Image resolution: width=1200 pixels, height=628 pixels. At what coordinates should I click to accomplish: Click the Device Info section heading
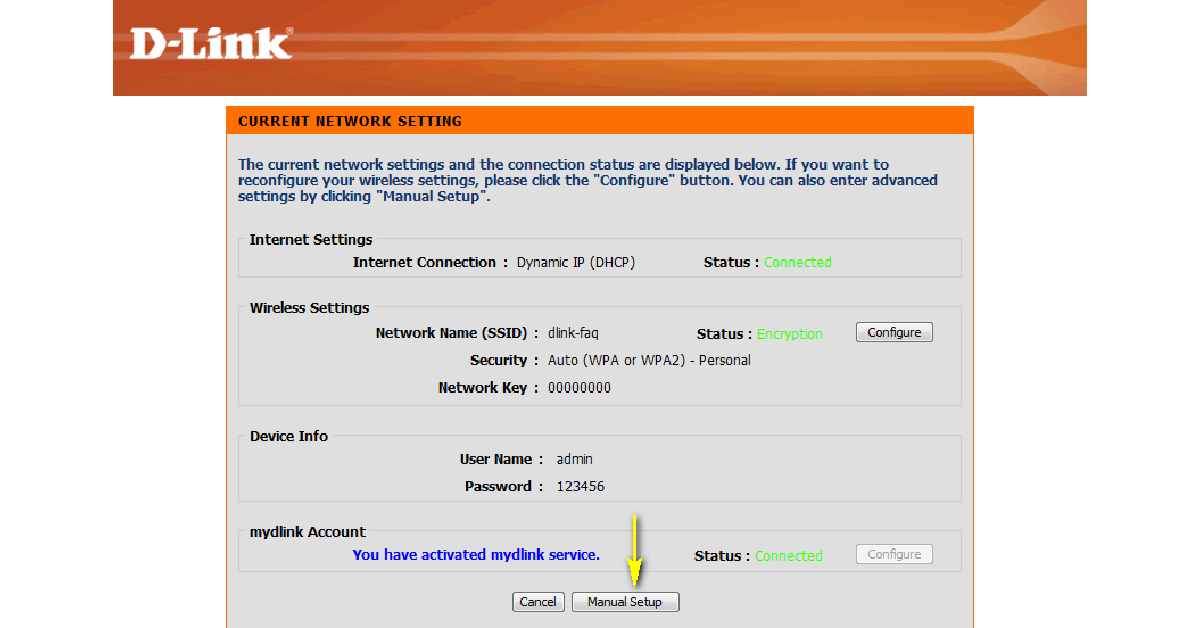[x=288, y=436]
